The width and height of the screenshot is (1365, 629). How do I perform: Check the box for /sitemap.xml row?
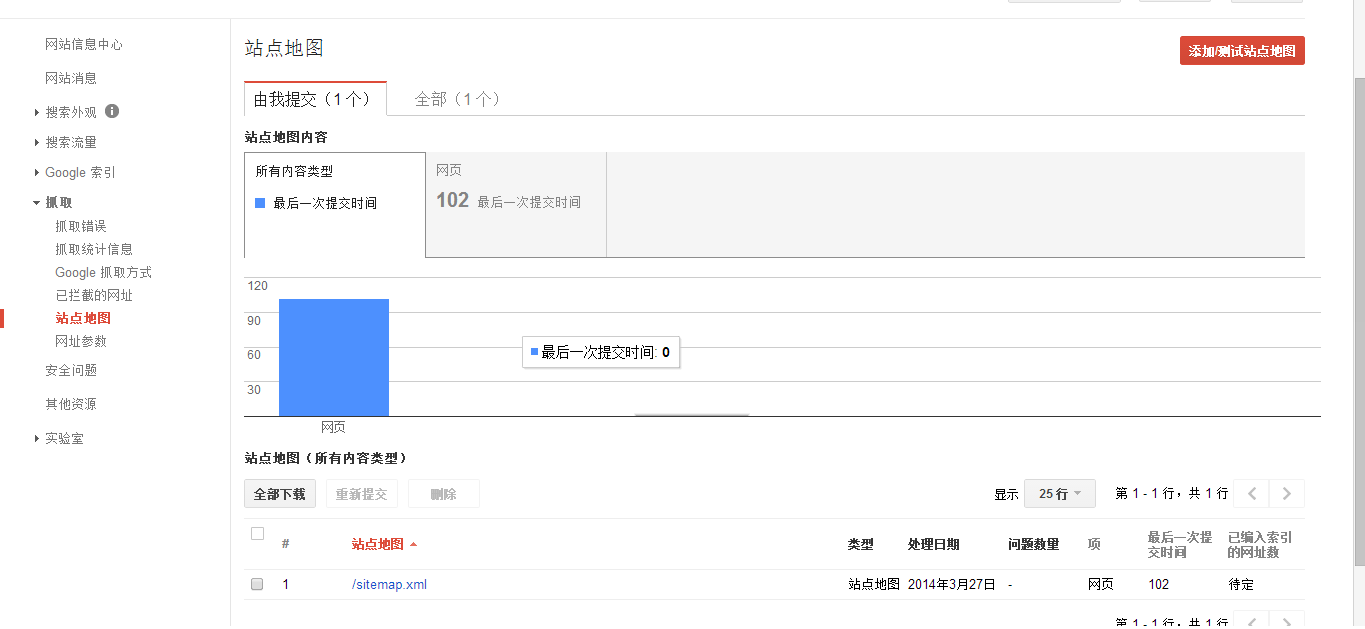[x=257, y=584]
